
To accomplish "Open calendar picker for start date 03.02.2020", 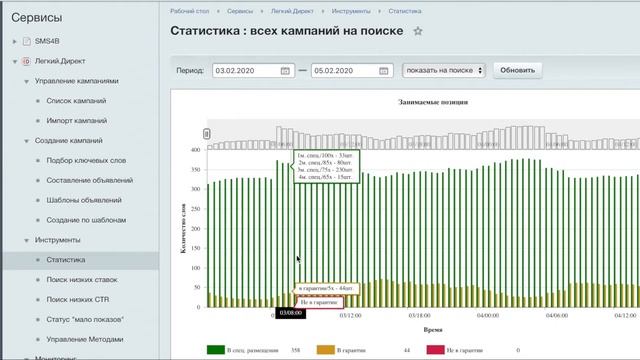I will (x=285, y=71).
